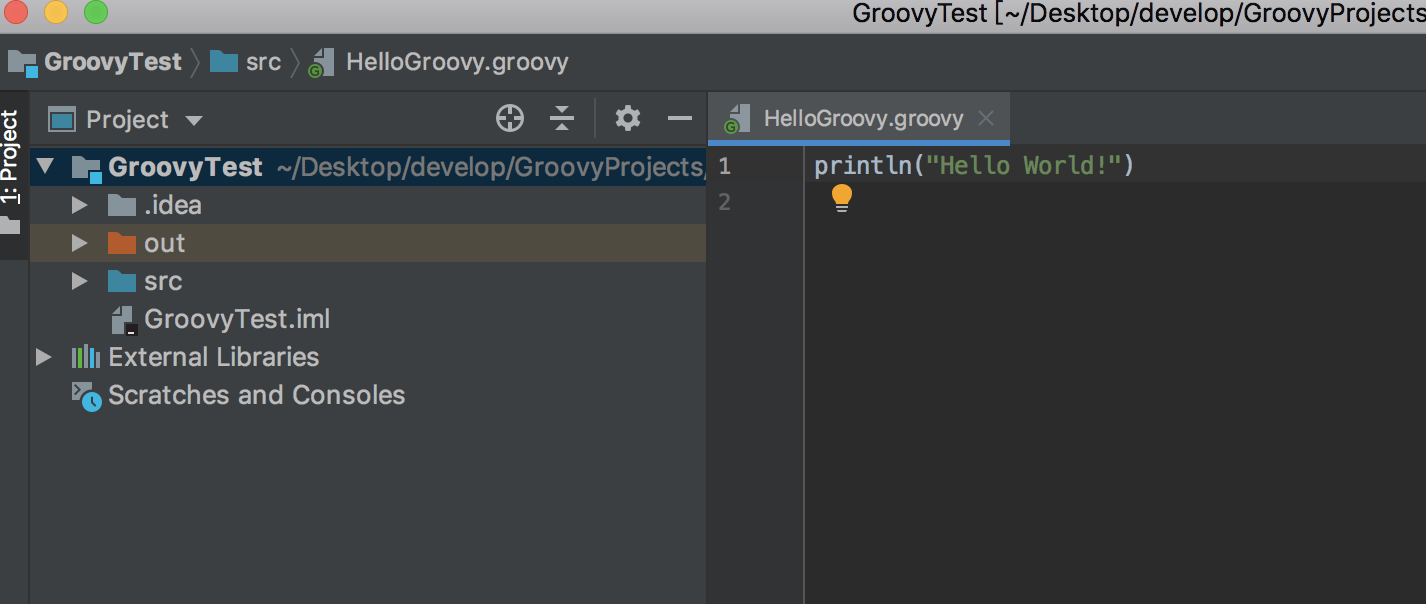Expand the out folder arrow
1426x604 pixels.
pyautogui.click(x=80, y=243)
